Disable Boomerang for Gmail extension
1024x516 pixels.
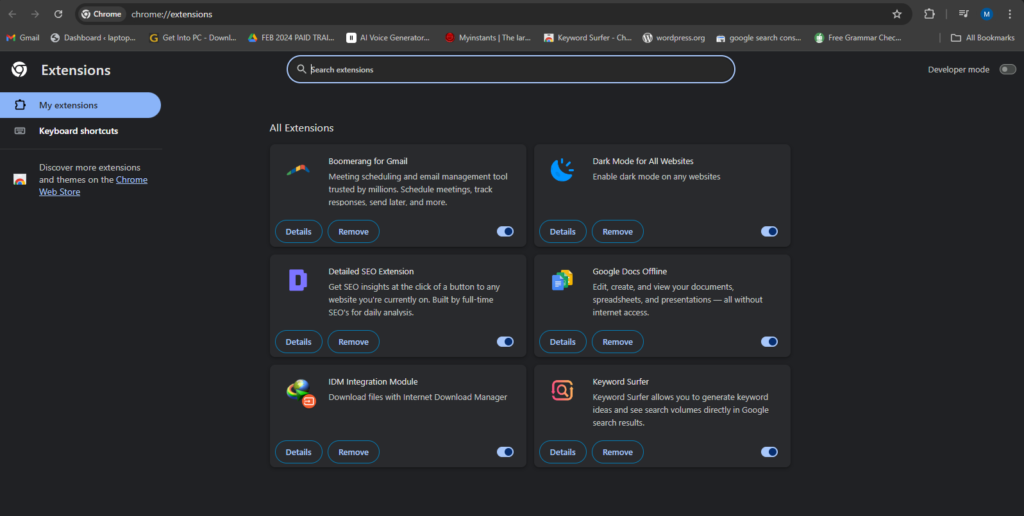click(505, 231)
